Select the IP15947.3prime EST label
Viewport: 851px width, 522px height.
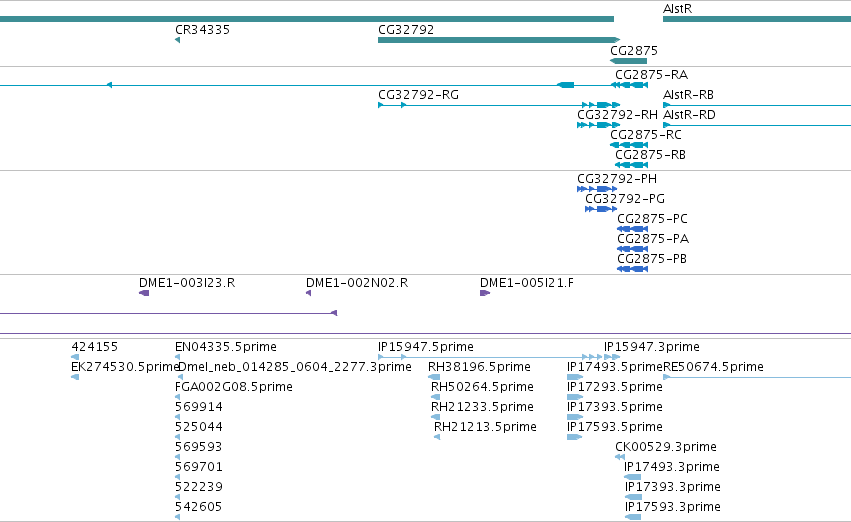click(x=652, y=347)
